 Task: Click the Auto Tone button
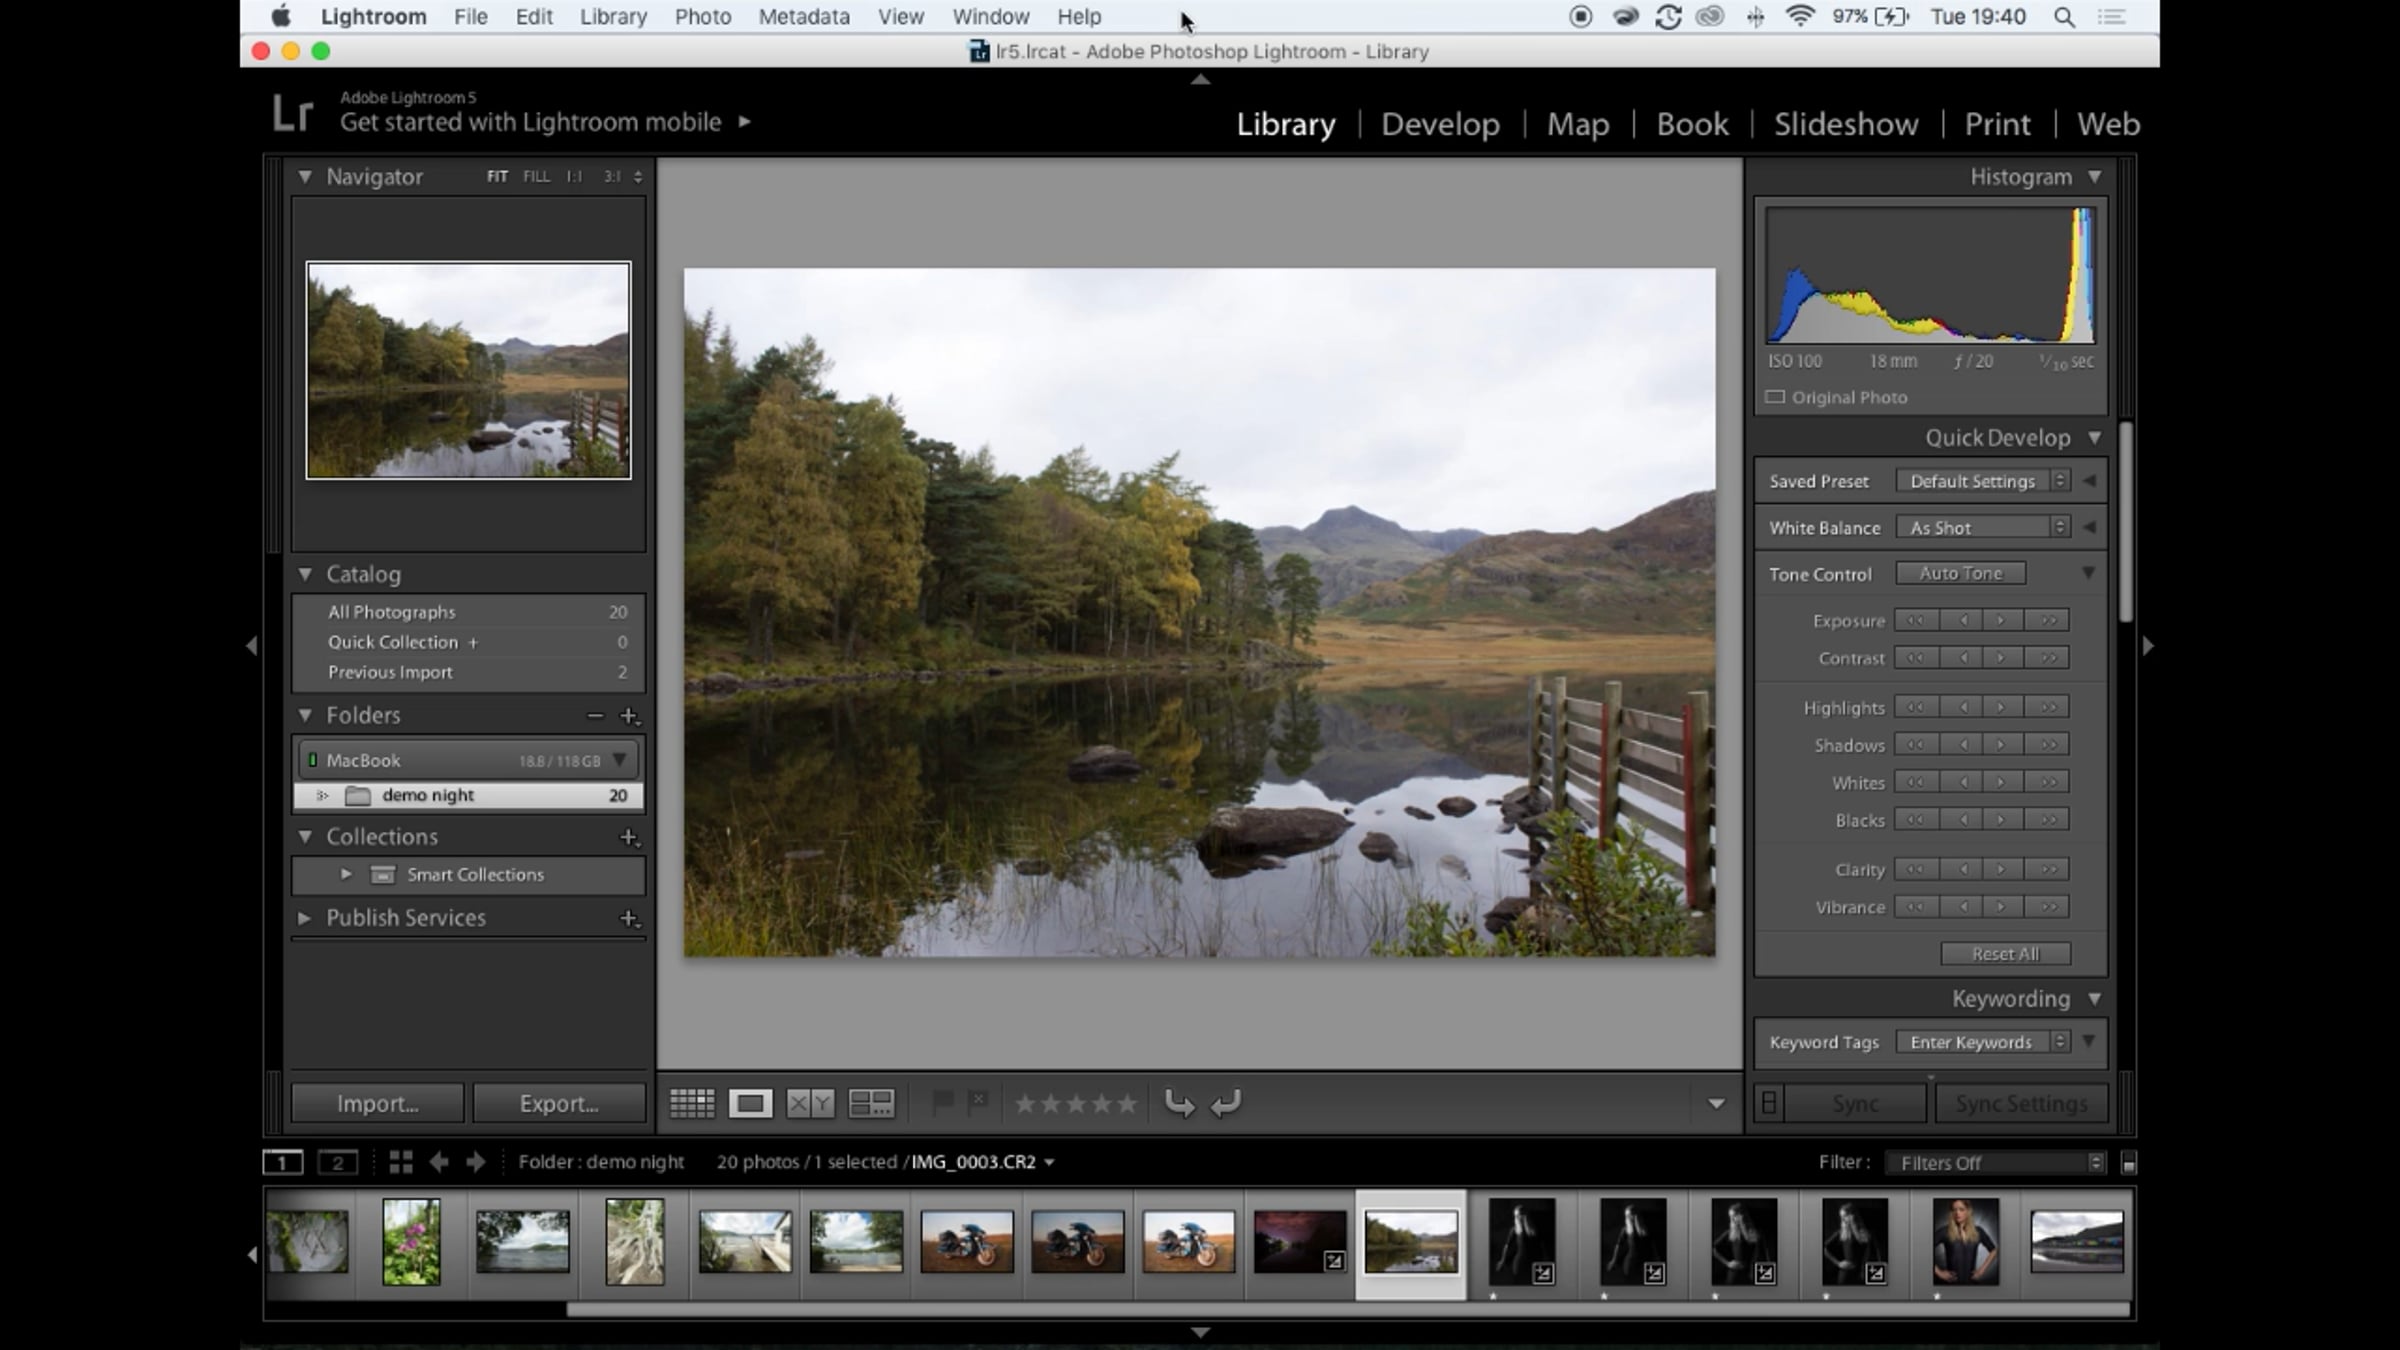pyautogui.click(x=1960, y=573)
